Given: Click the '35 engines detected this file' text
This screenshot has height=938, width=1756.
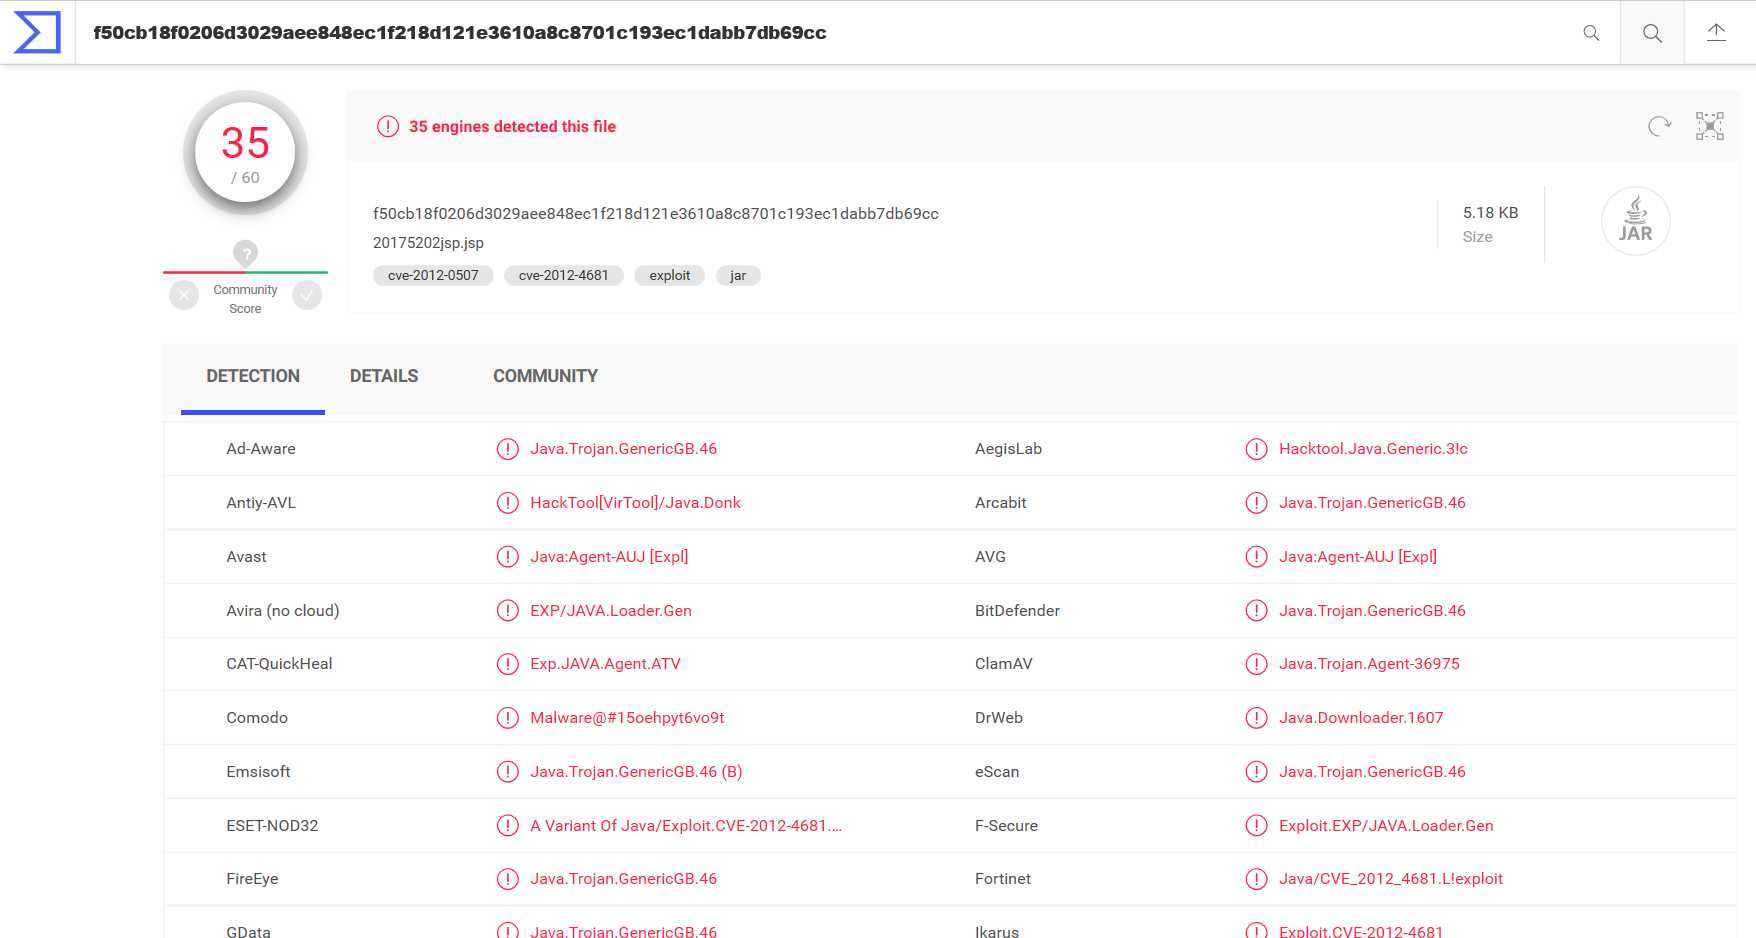Looking at the screenshot, I should click(x=512, y=127).
